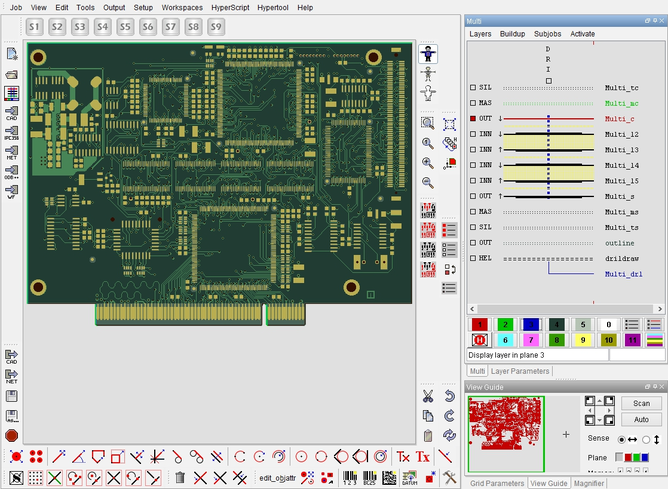Image resolution: width=668 pixels, height=489 pixels.
Task: Click the IPC356 import icon
Action: [12, 132]
